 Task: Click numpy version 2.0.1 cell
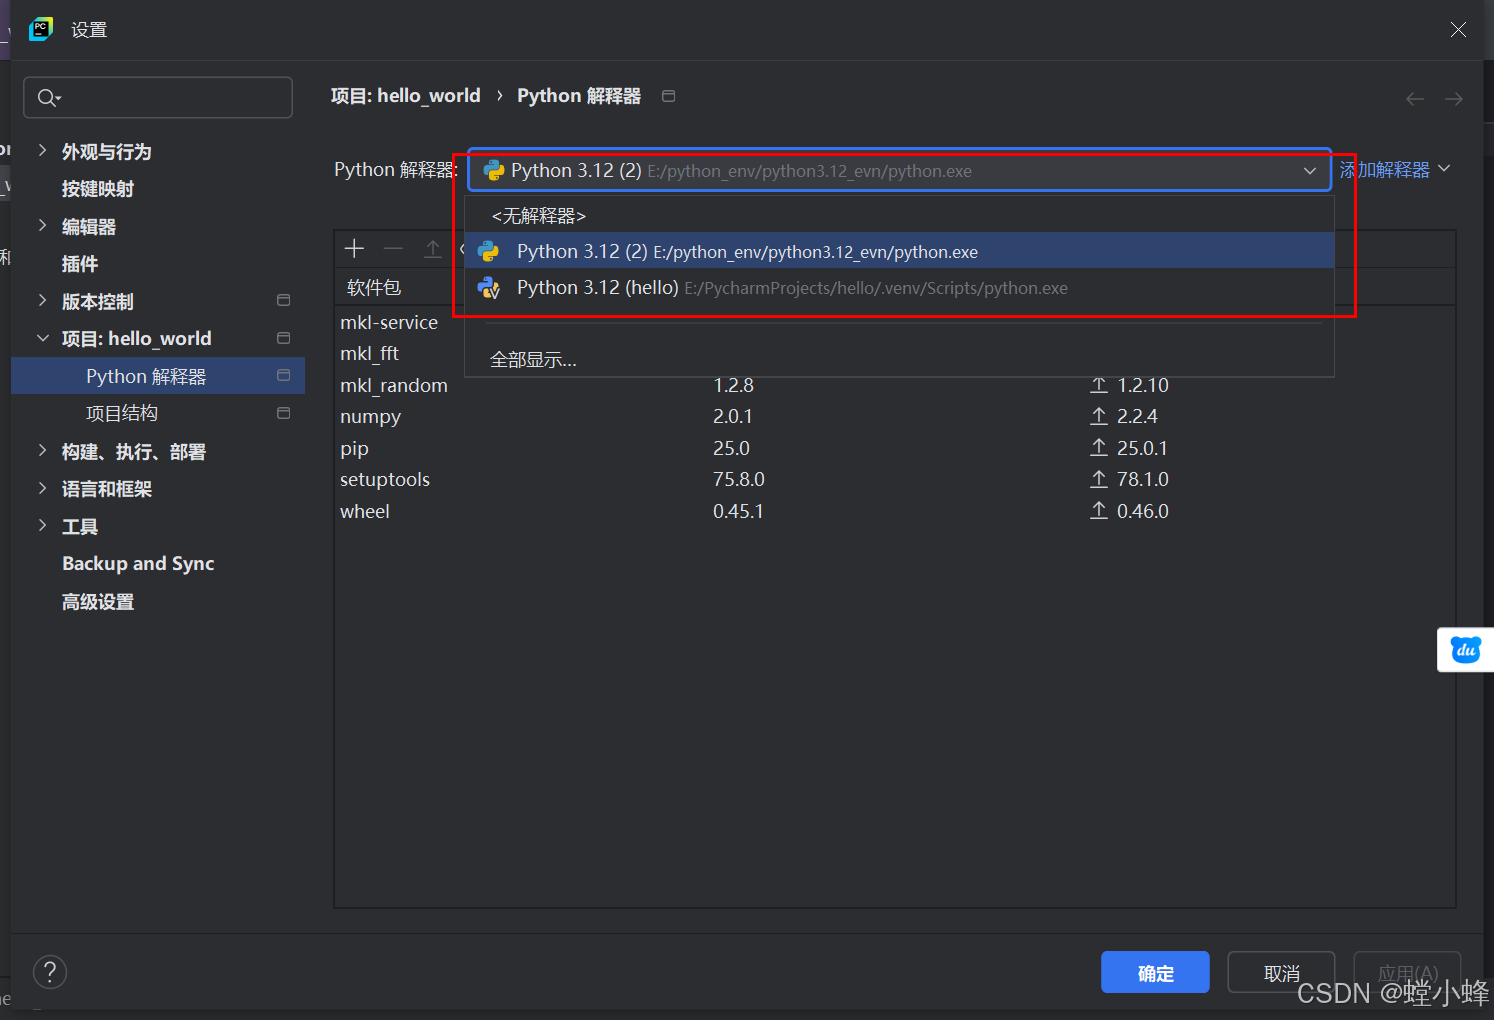(733, 416)
